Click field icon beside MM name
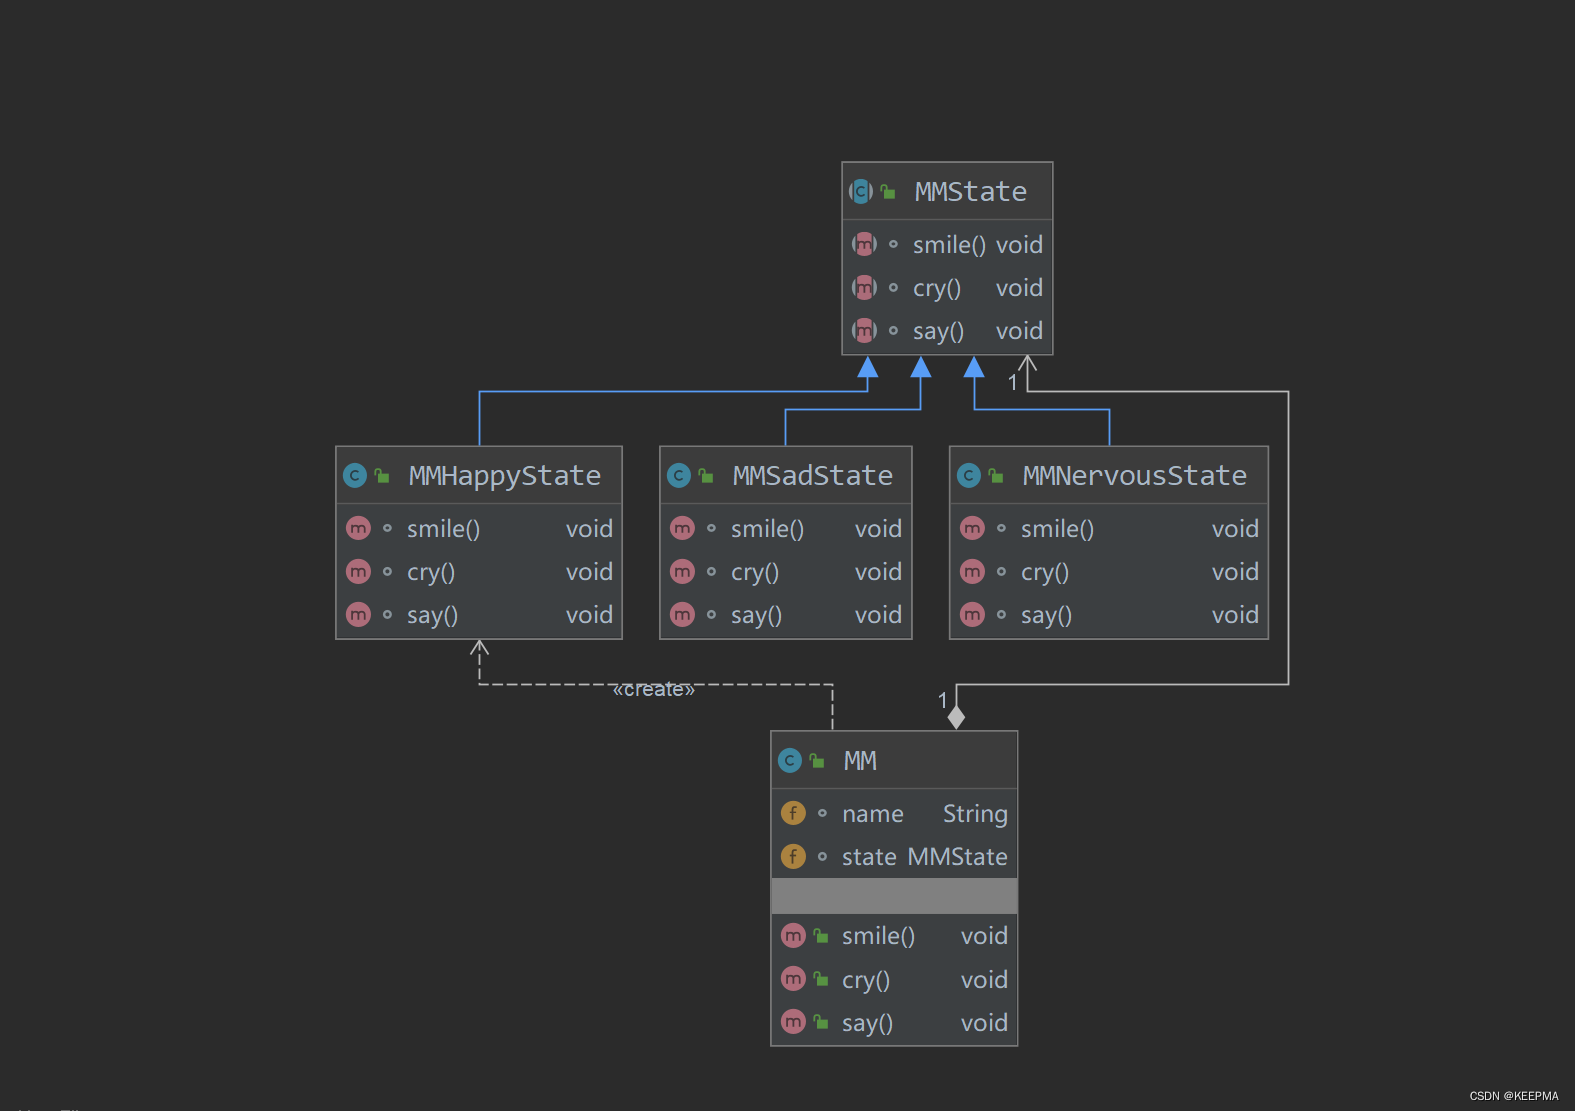Image resolution: width=1575 pixels, height=1111 pixels. click(793, 813)
